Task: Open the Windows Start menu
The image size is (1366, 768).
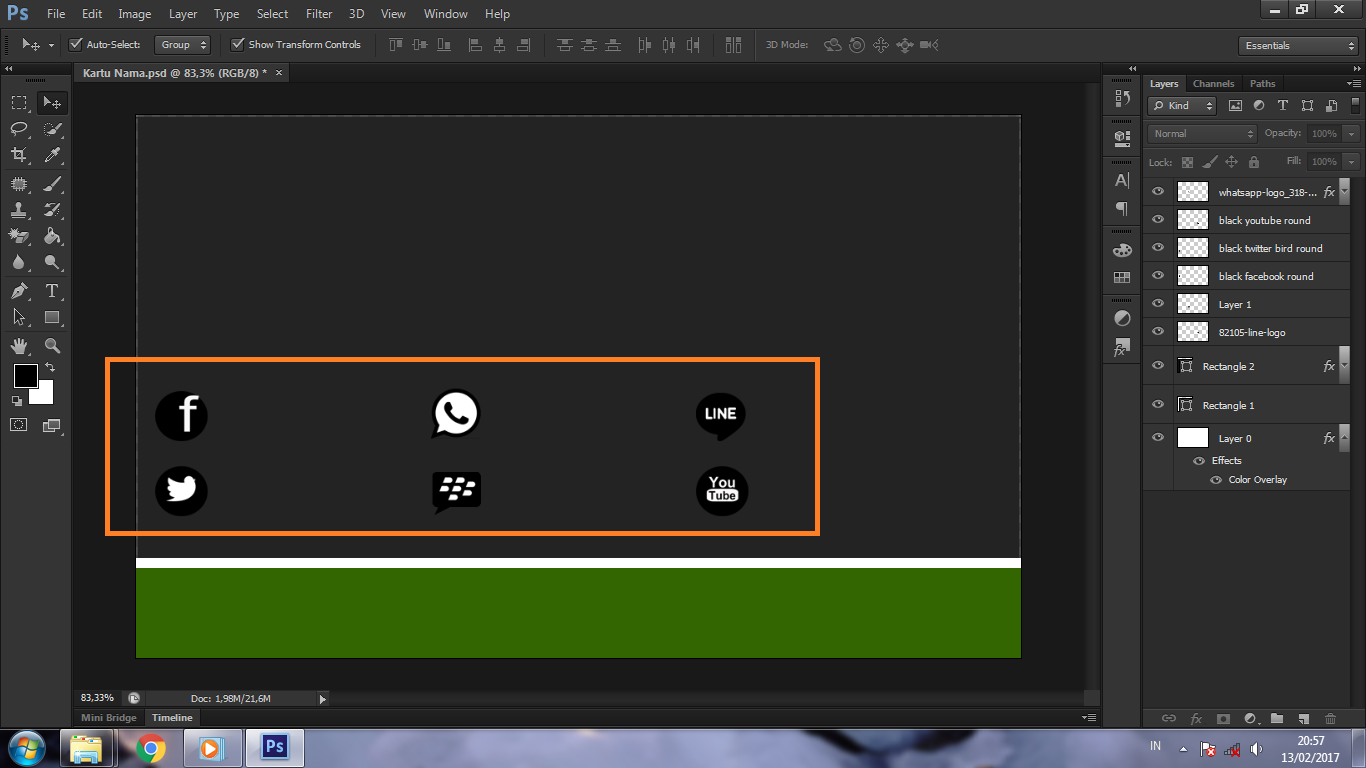Action: tap(25, 747)
